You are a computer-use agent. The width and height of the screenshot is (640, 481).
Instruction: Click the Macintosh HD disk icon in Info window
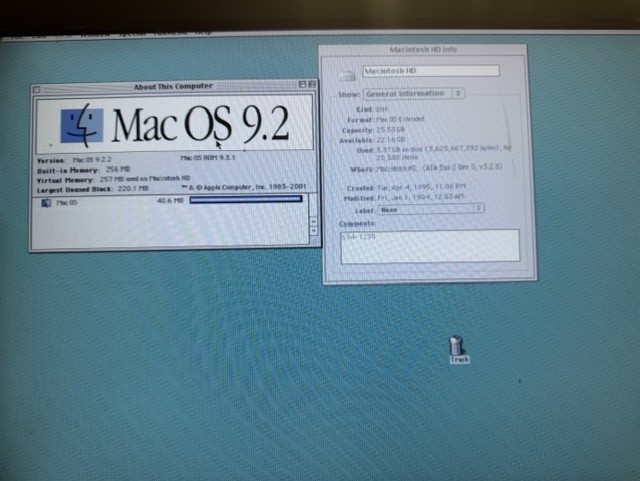pos(347,75)
